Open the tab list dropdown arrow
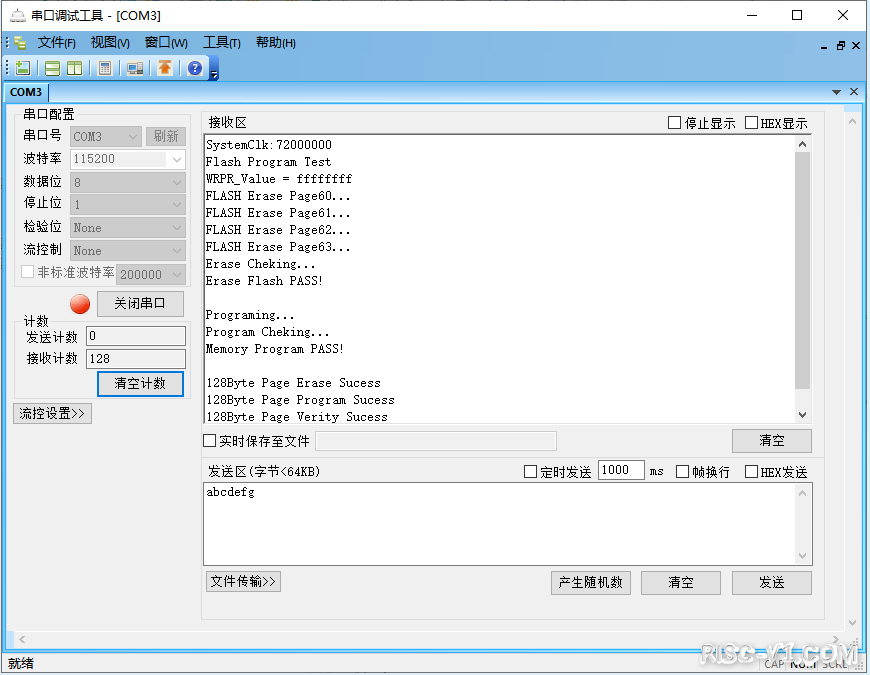Image resolution: width=870 pixels, height=675 pixels. [836, 92]
